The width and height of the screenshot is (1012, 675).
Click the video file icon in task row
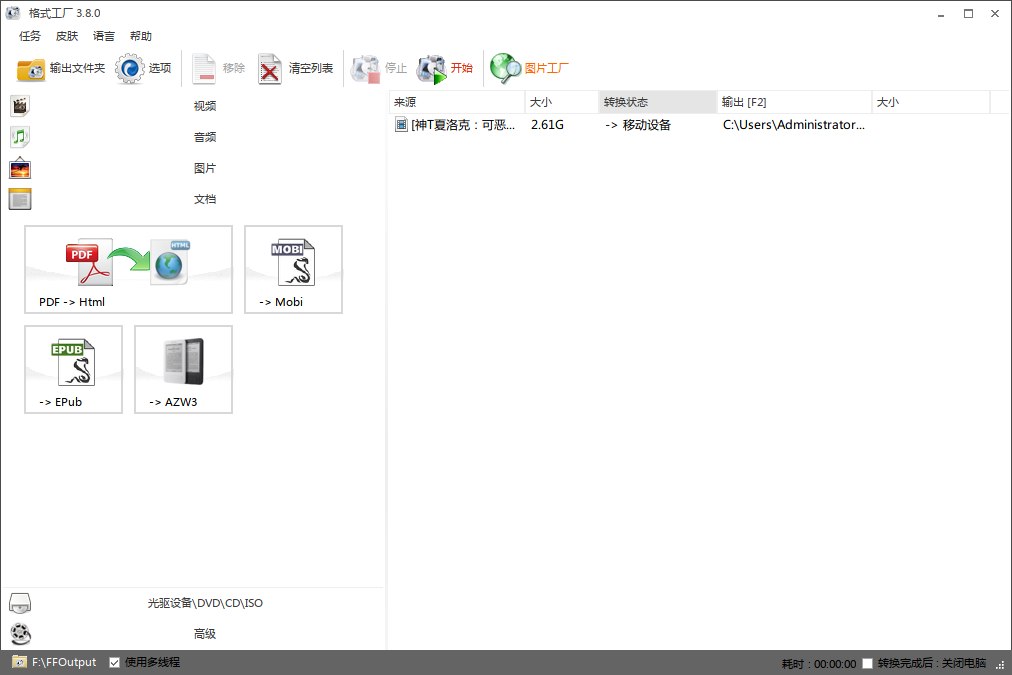click(x=401, y=125)
